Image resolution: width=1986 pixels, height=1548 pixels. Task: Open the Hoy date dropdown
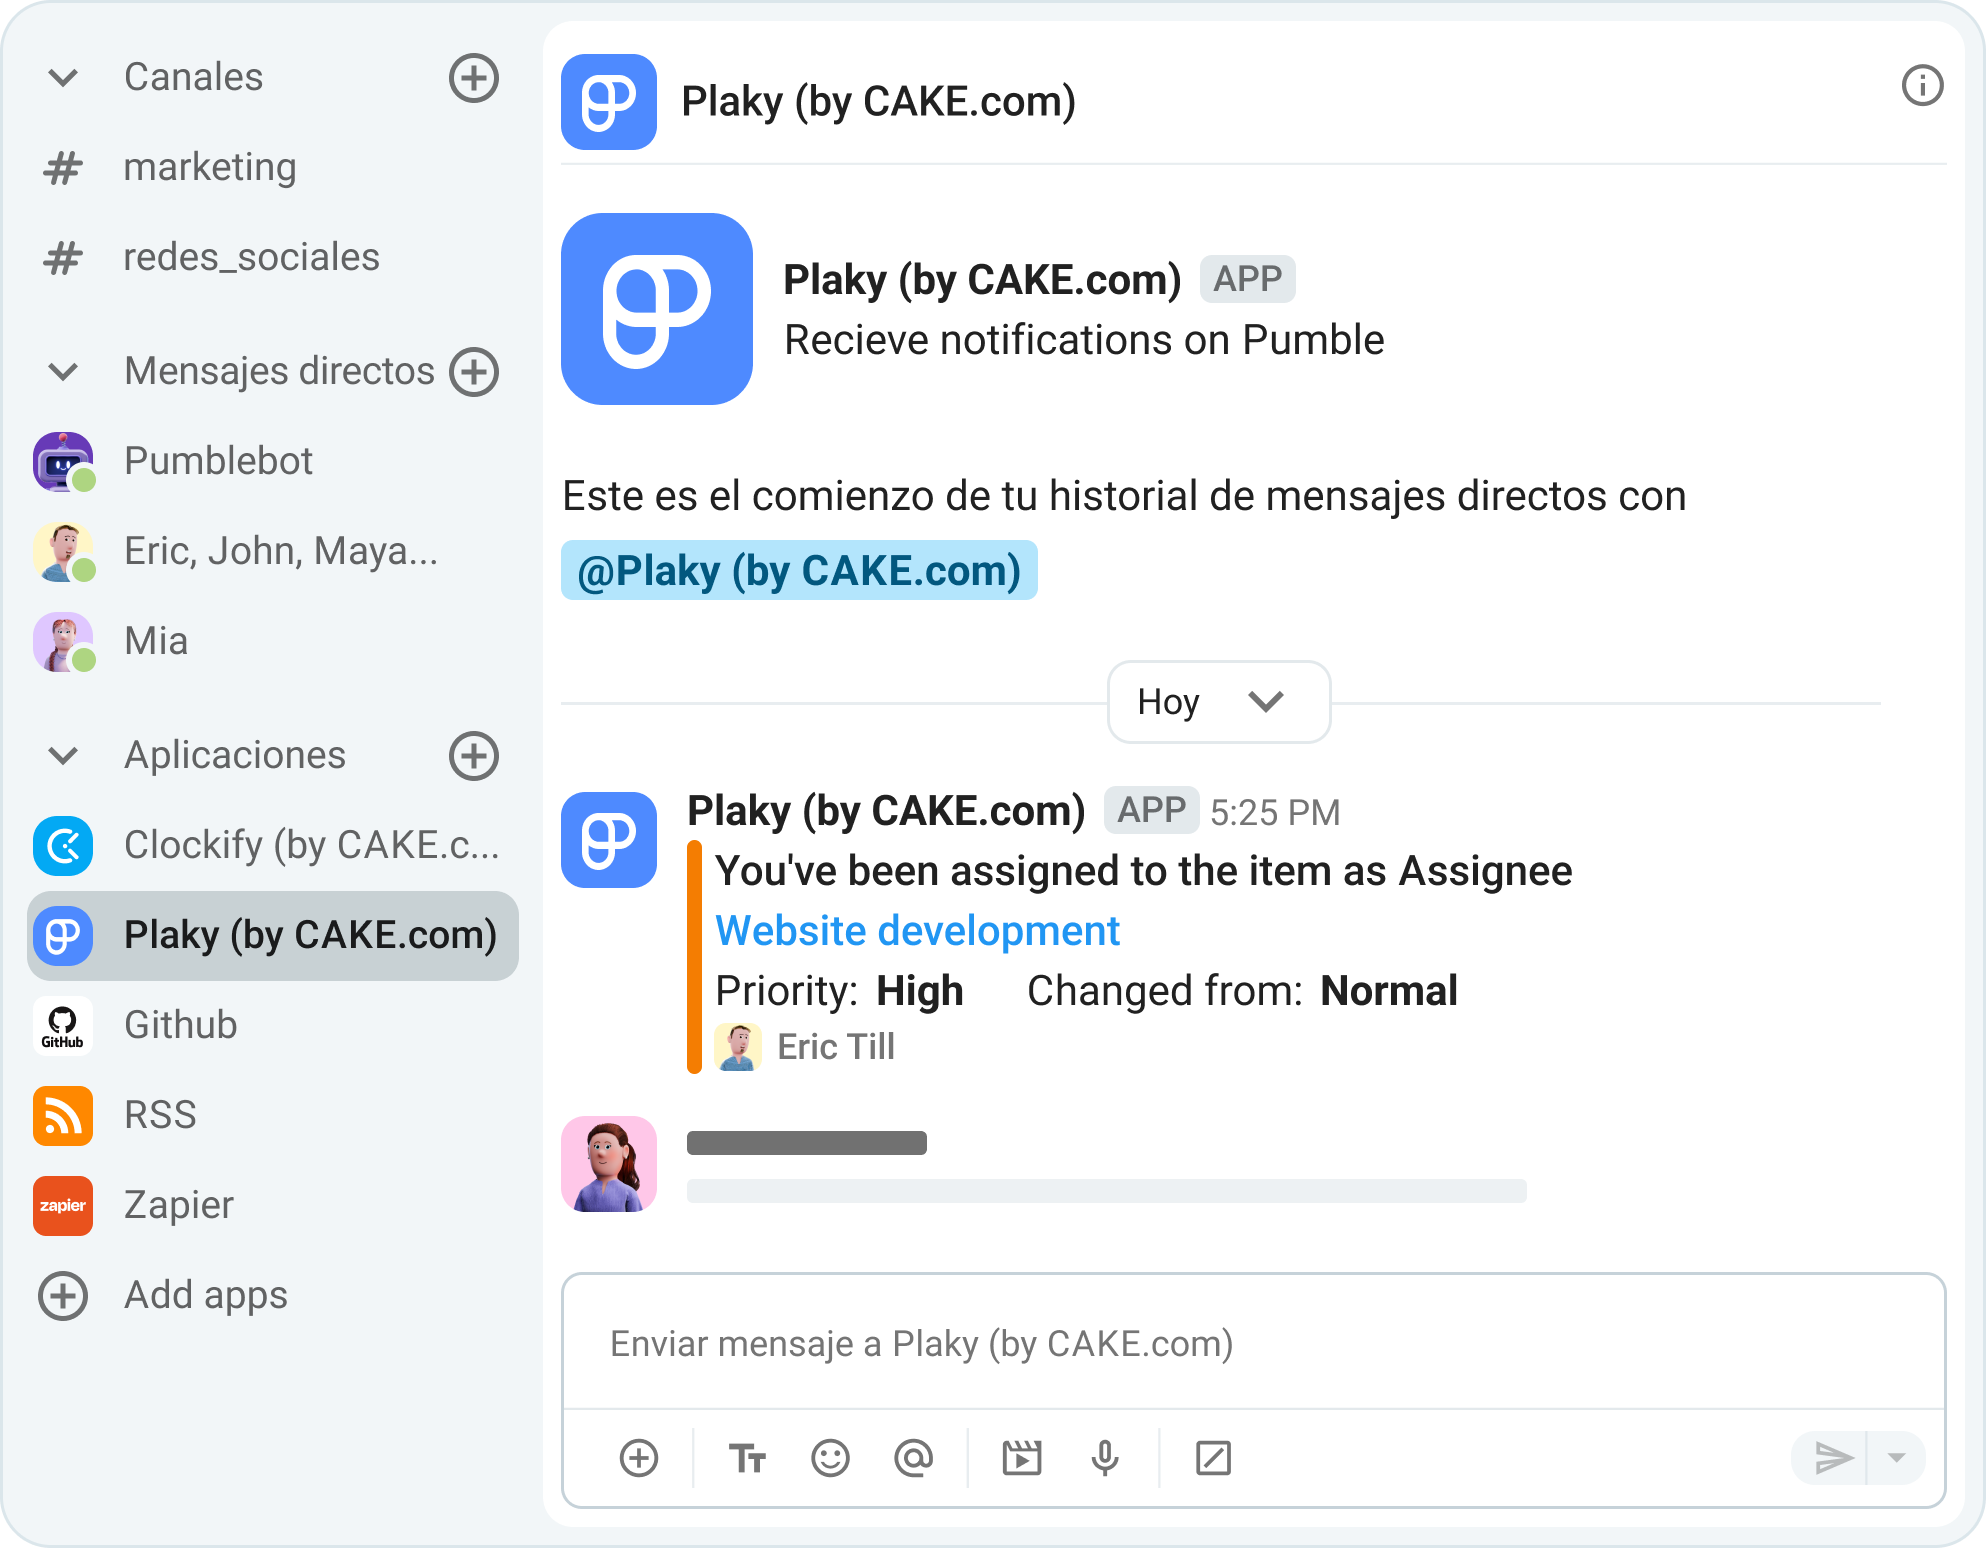point(1218,701)
